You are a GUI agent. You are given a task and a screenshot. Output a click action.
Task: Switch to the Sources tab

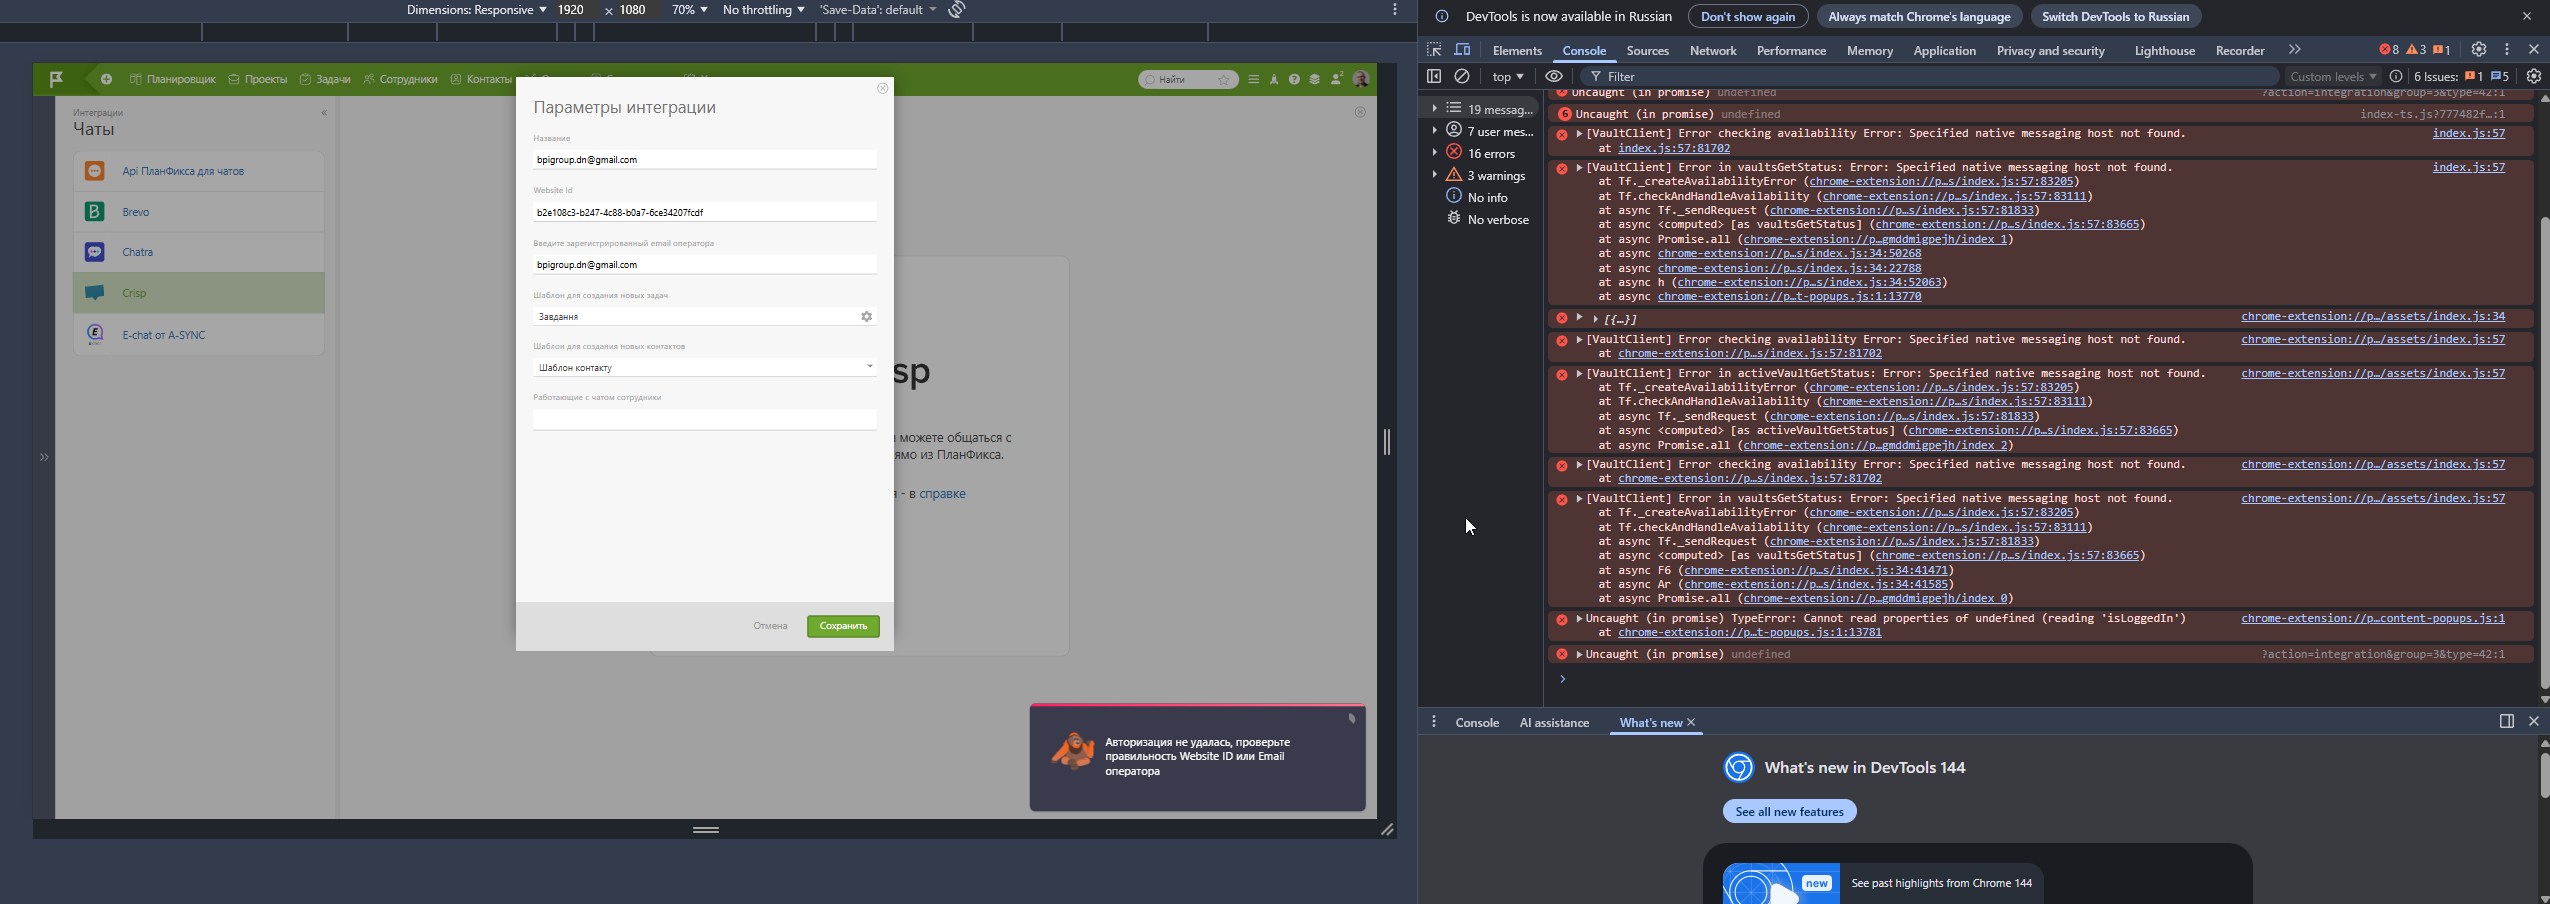pyautogui.click(x=1647, y=50)
